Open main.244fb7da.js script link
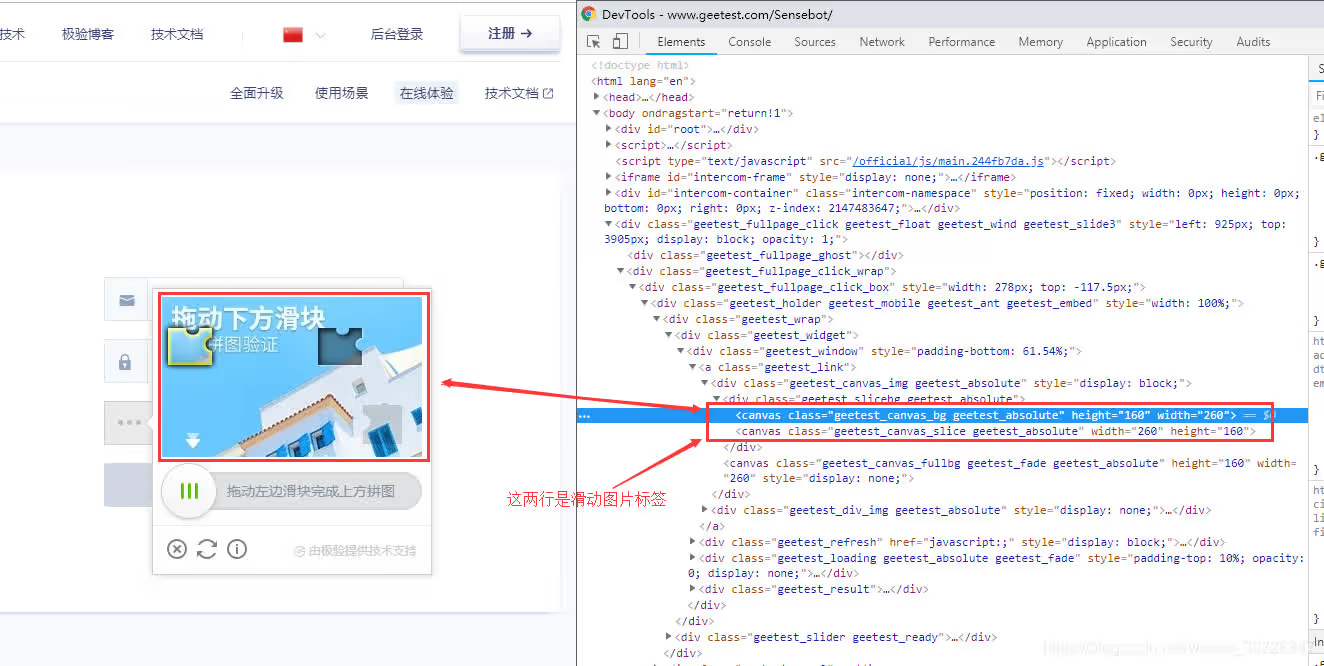This screenshot has width=1324, height=666. tap(948, 161)
